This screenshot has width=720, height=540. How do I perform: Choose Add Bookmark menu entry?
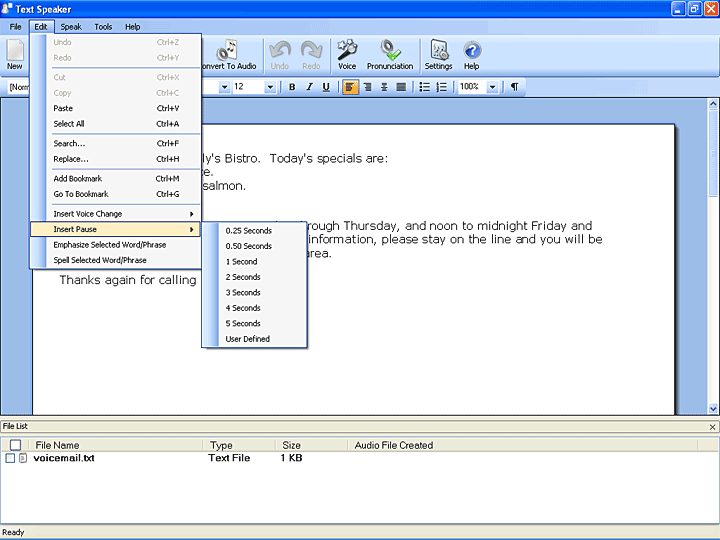coord(115,179)
